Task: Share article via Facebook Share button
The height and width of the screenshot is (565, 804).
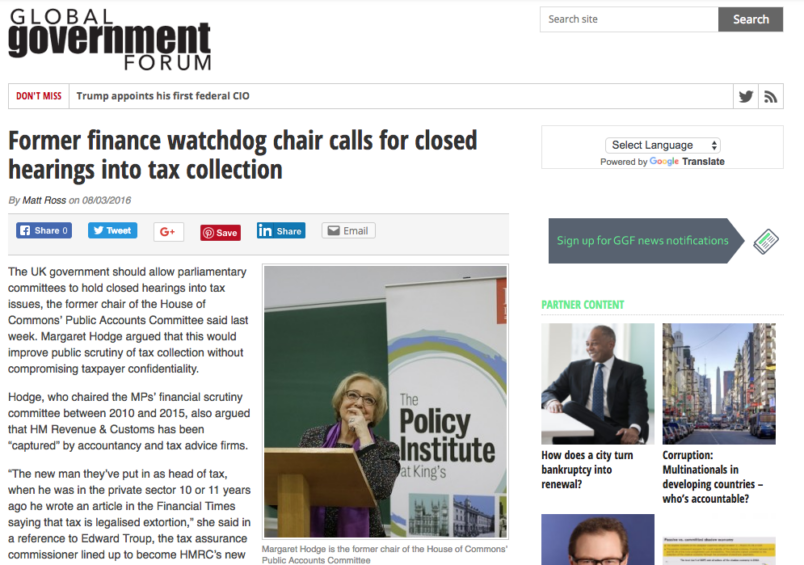Action: click(44, 230)
